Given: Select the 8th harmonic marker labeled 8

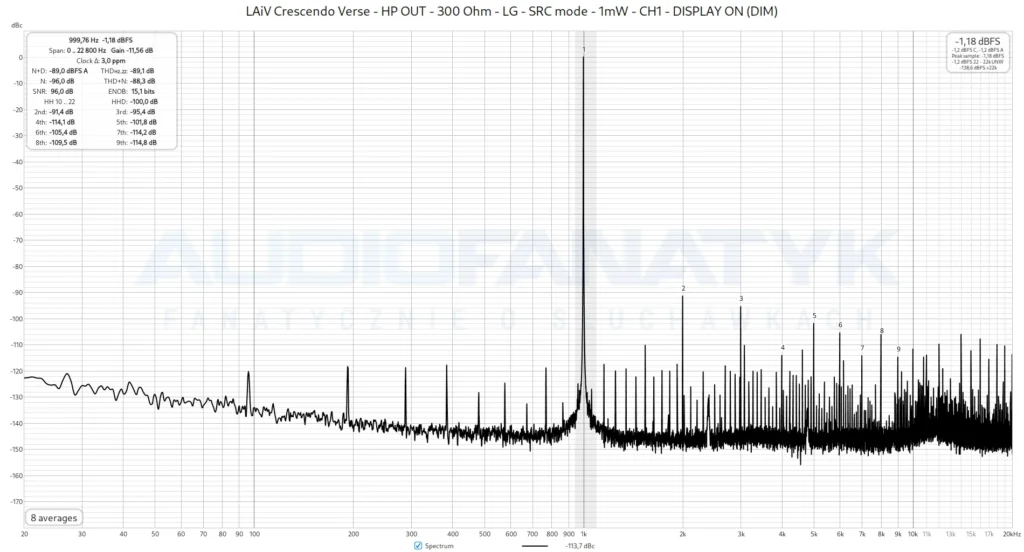Looking at the screenshot, I should point(882,331).
